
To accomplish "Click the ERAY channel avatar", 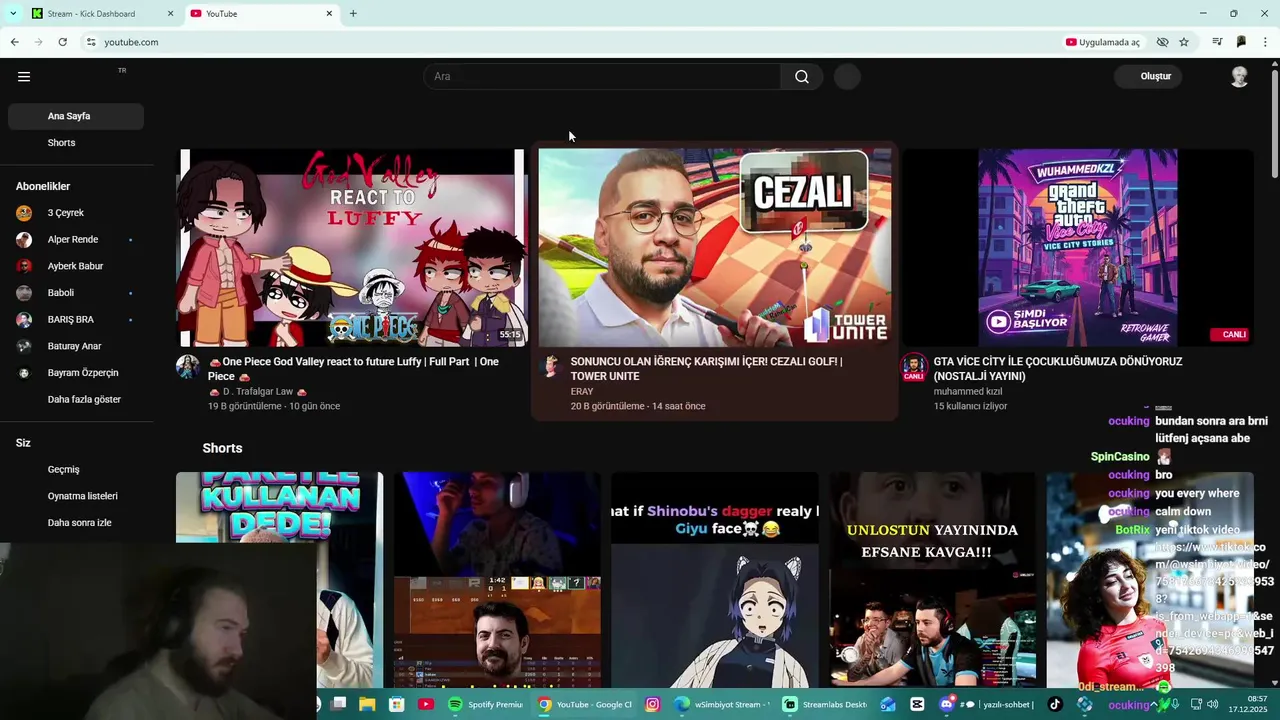I will click(550, 366).
